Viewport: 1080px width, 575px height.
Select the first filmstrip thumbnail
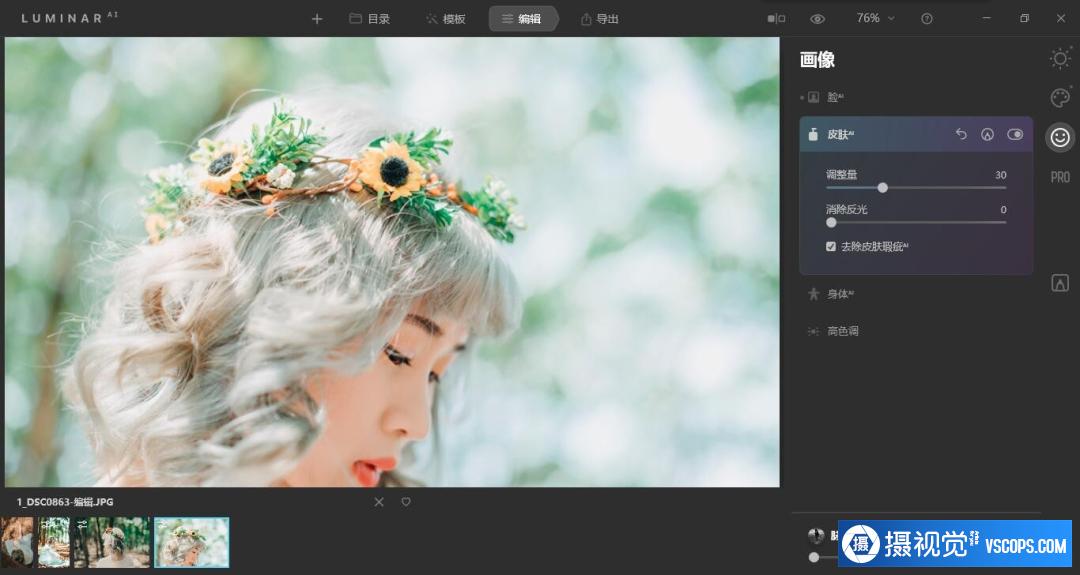tap(17, 543)
